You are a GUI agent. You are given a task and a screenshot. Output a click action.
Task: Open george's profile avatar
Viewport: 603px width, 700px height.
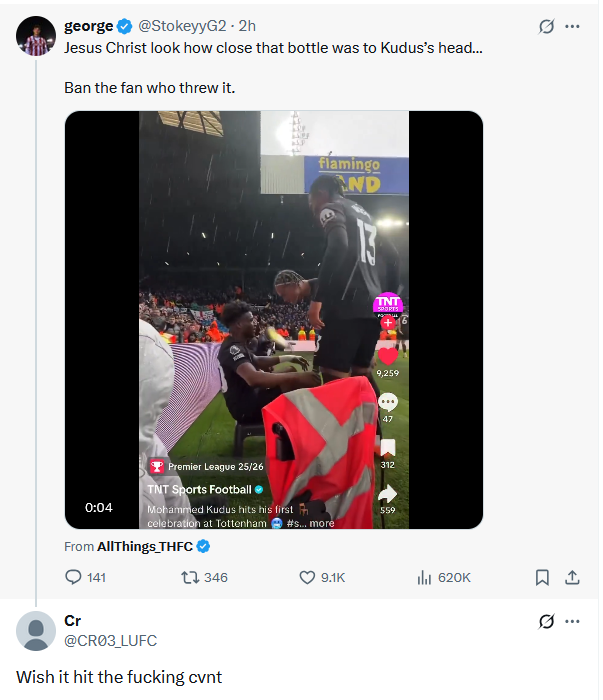click(37, 36)
